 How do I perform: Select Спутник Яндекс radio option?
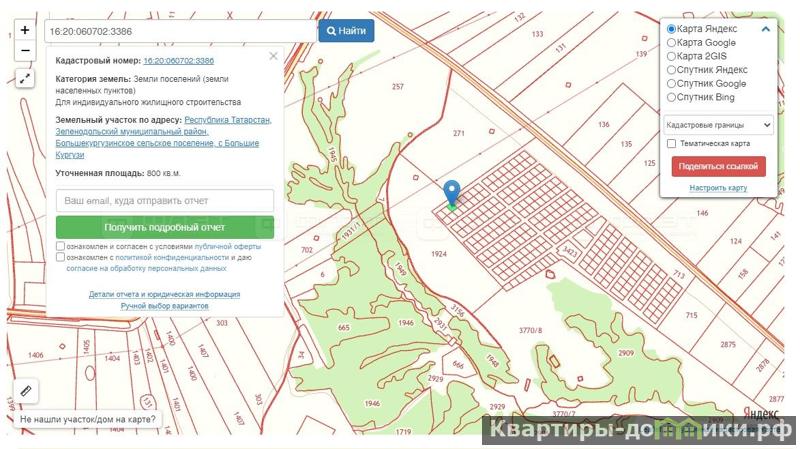(671, 70)
